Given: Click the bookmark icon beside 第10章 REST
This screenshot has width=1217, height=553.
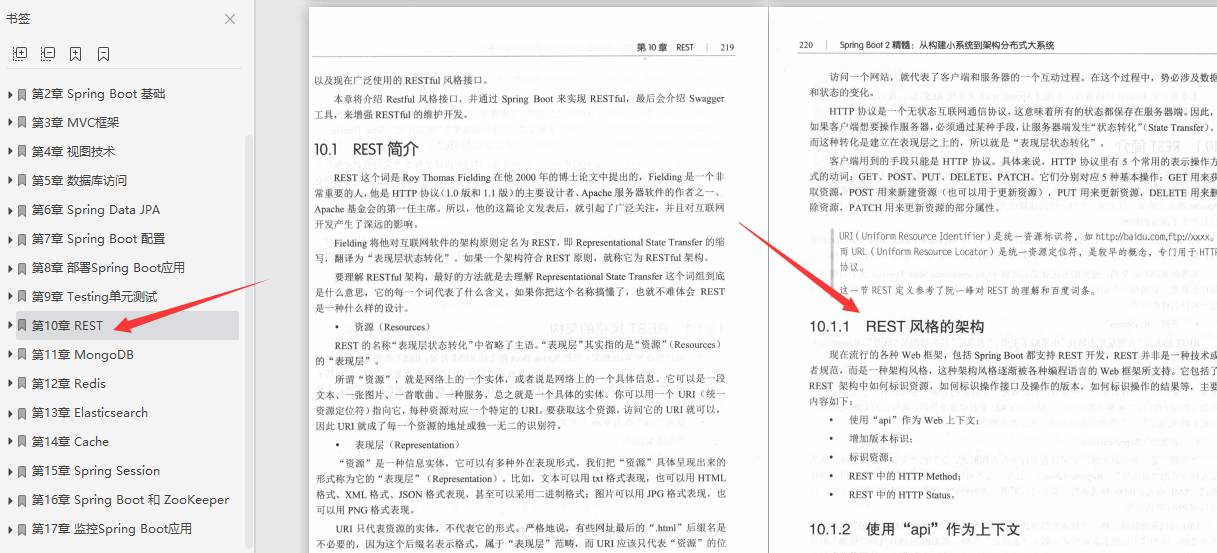Looking at the screenshot, I should pos(22,326).
